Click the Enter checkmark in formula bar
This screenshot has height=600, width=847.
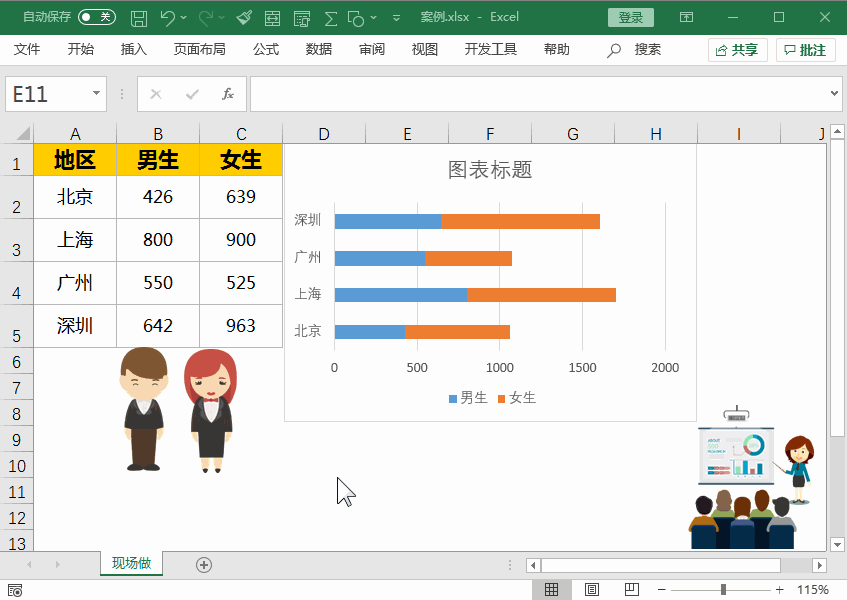(192, 95)
